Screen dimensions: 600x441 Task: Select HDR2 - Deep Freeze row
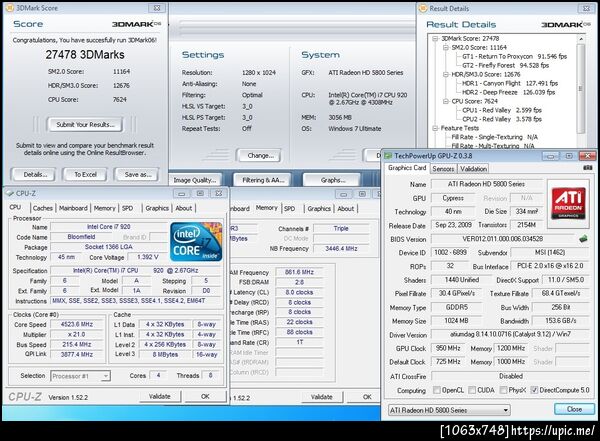tap(508, 92)
